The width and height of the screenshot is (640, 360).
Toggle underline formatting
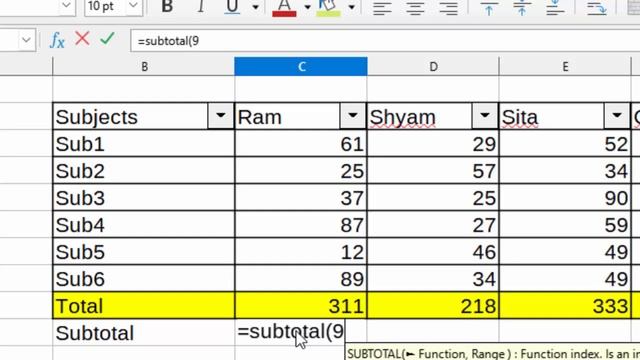(232, 7)
